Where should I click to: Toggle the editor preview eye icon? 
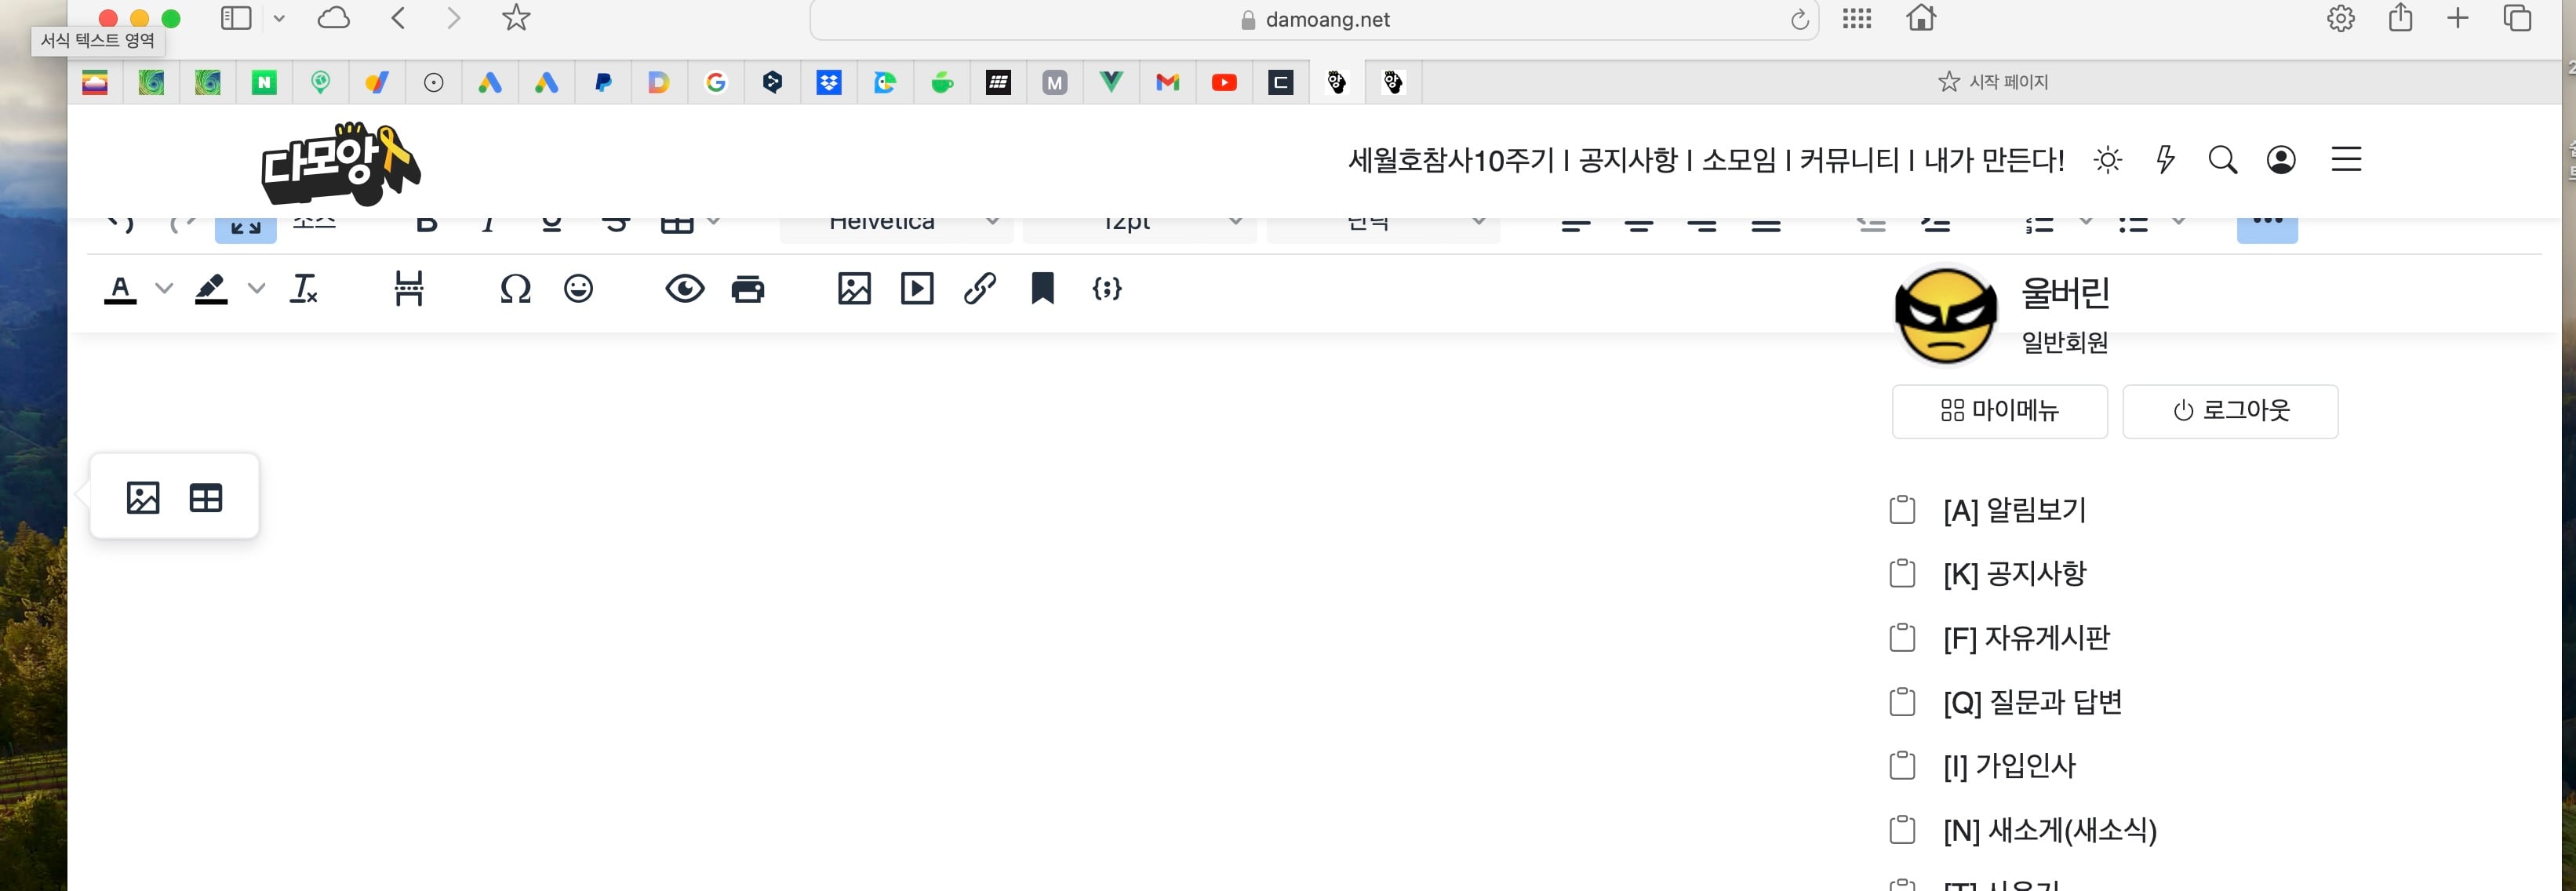tap(685, 289)
